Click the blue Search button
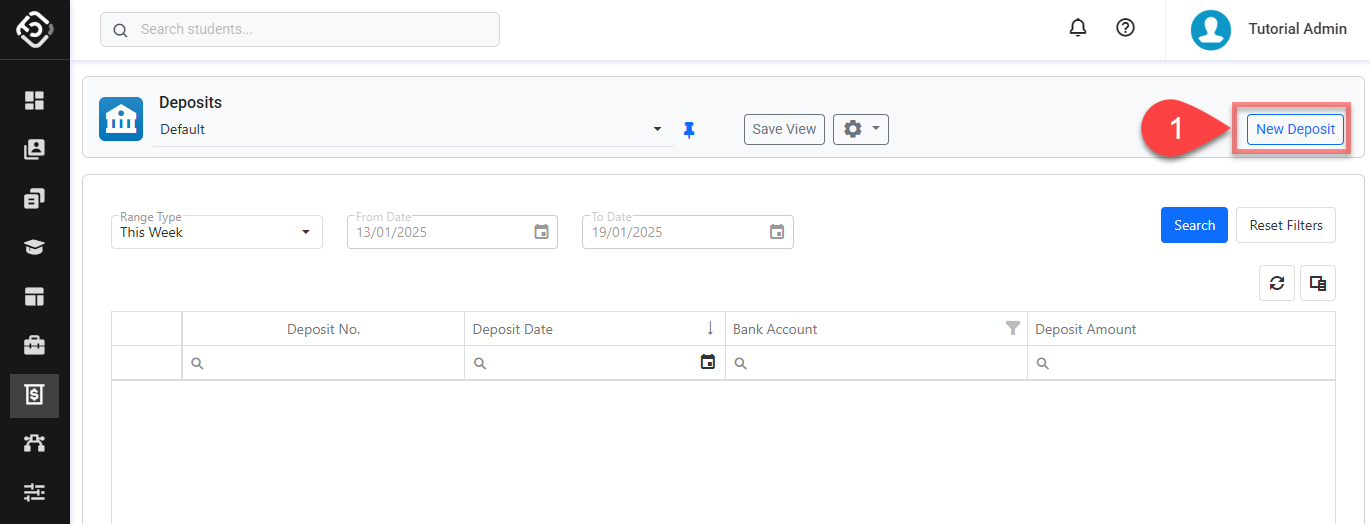Viewport: 1370px width, 524px height. click(x=1194, y=225)
